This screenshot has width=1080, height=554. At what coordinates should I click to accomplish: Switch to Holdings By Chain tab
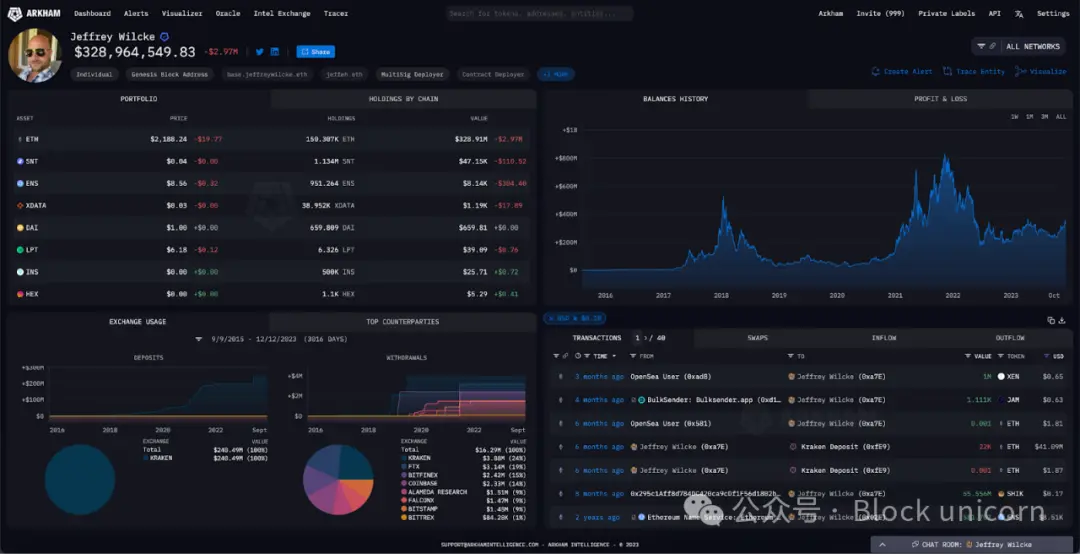point(402,99)
